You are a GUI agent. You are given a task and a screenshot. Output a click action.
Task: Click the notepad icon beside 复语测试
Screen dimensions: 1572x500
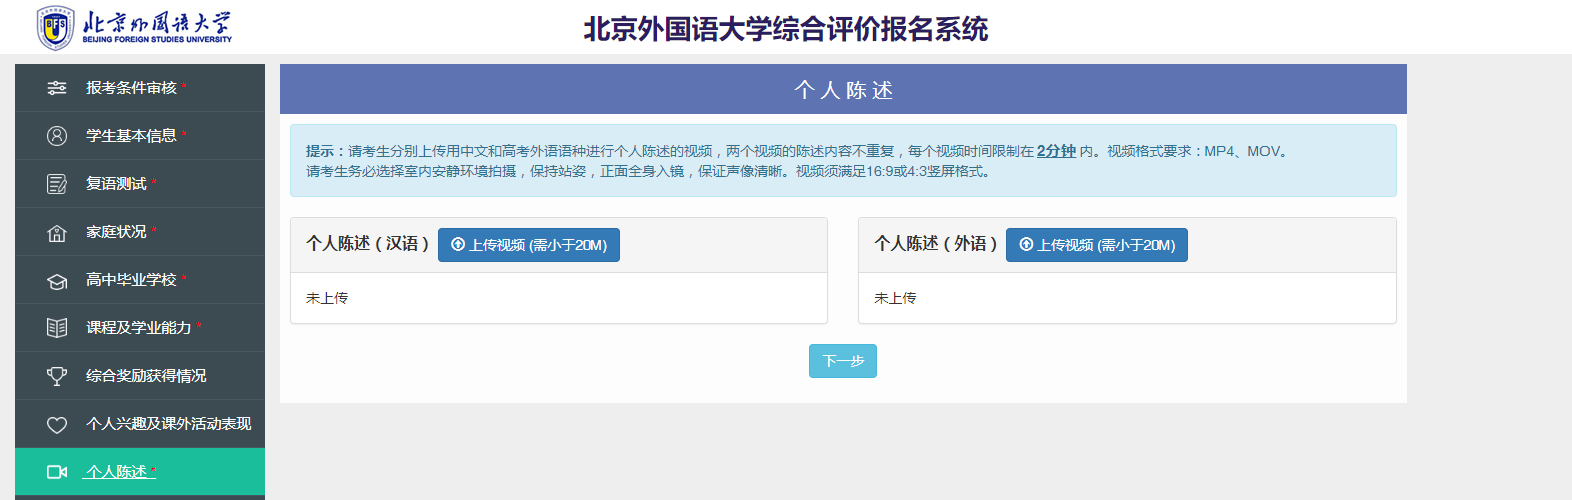point(57,184)
